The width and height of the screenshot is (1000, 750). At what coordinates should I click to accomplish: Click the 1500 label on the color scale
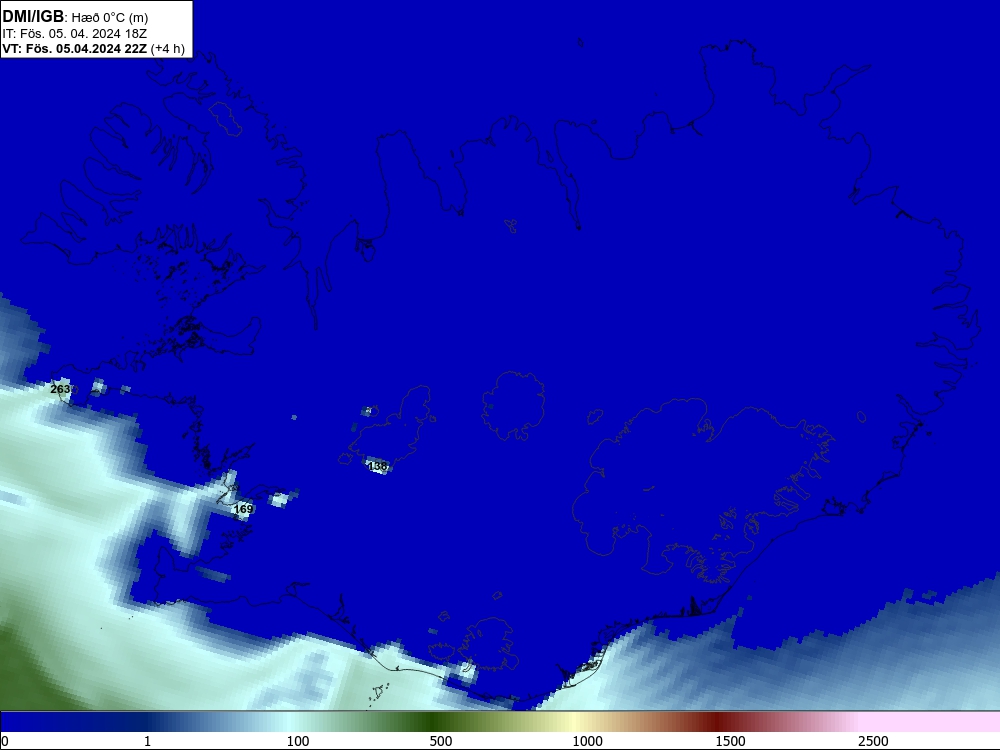pyautogui.click(x=730, y=741)
